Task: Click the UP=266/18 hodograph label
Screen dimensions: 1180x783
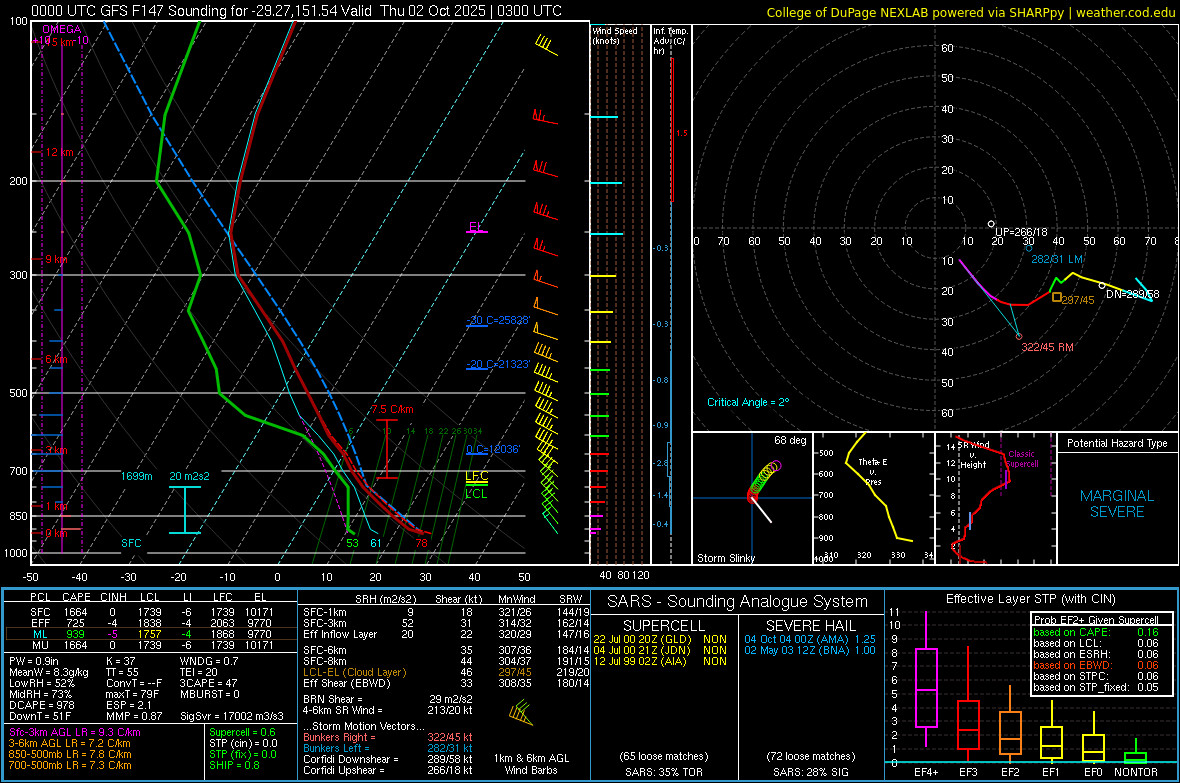Action: pos(1021,232)
